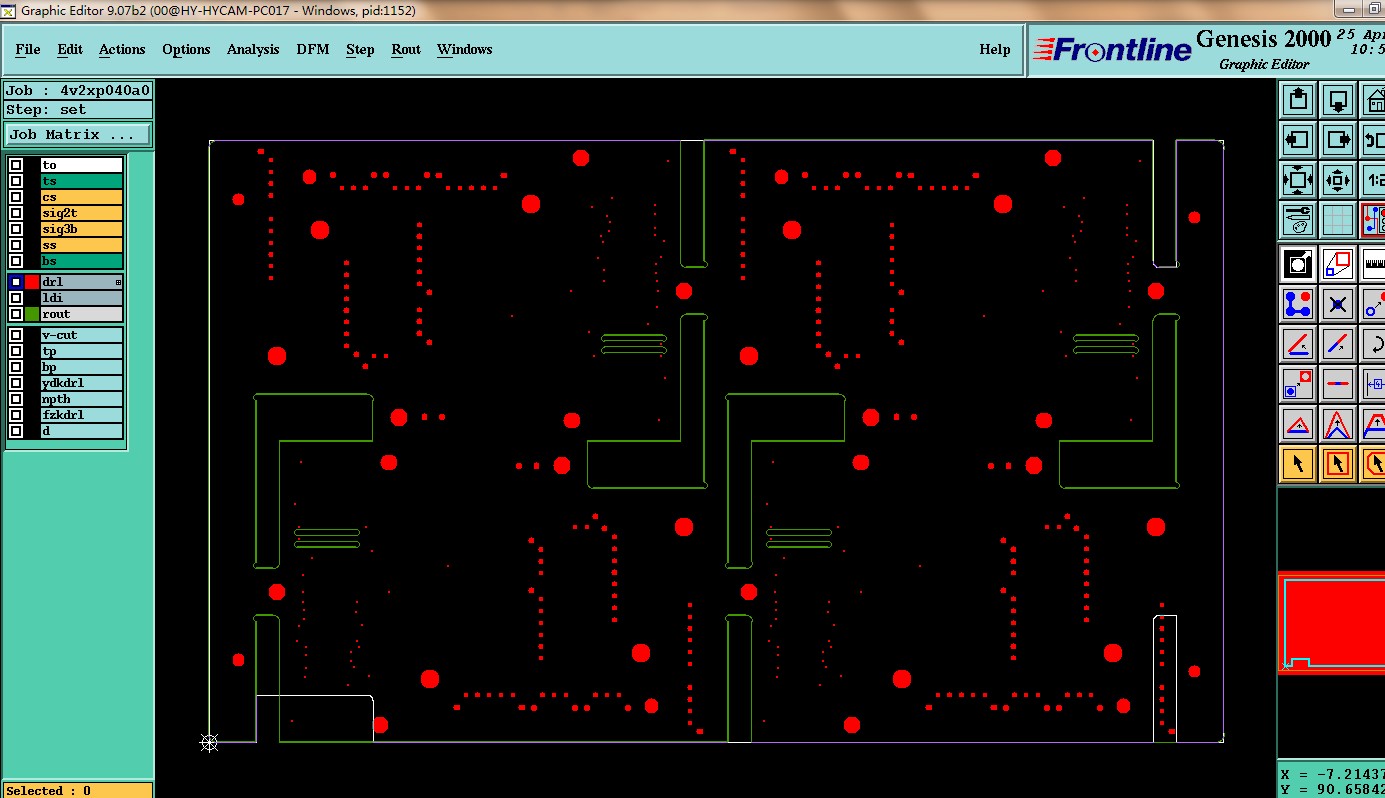Select the area zoom red-blue squares icon

pyautogui.click(x=1338, y=263)
